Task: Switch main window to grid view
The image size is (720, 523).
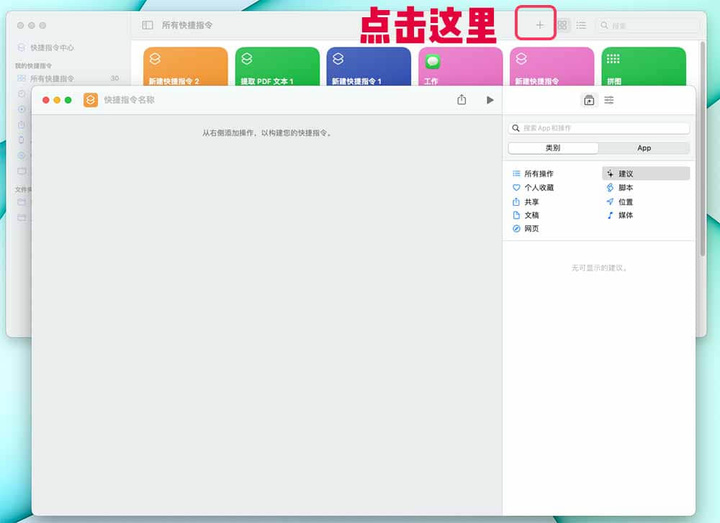Action: (562, 25)
